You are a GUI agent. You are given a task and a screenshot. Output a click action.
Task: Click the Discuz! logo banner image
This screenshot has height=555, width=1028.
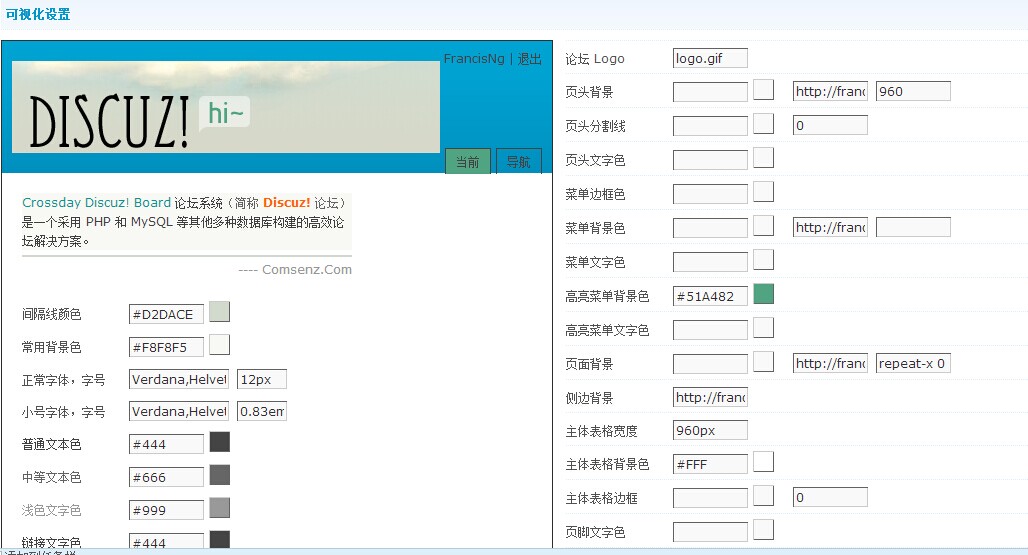click(x=226, y=107)
